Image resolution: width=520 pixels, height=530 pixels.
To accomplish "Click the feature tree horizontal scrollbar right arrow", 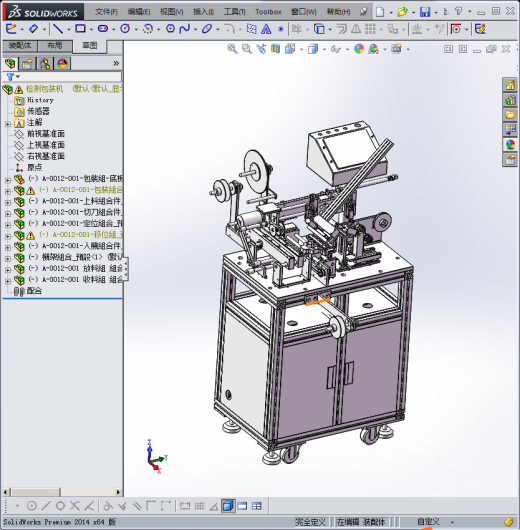I will [118, 492].
